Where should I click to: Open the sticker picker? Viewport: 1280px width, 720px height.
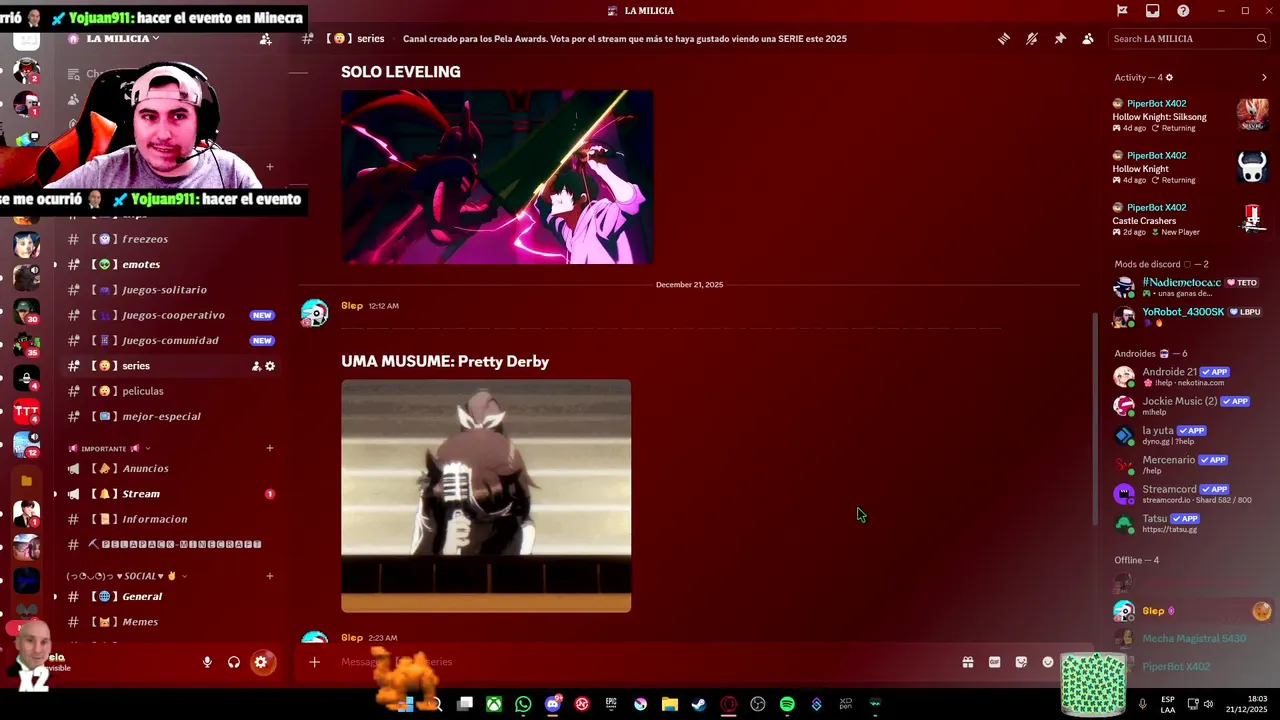pyautogui.click(x=1021, y=662)
